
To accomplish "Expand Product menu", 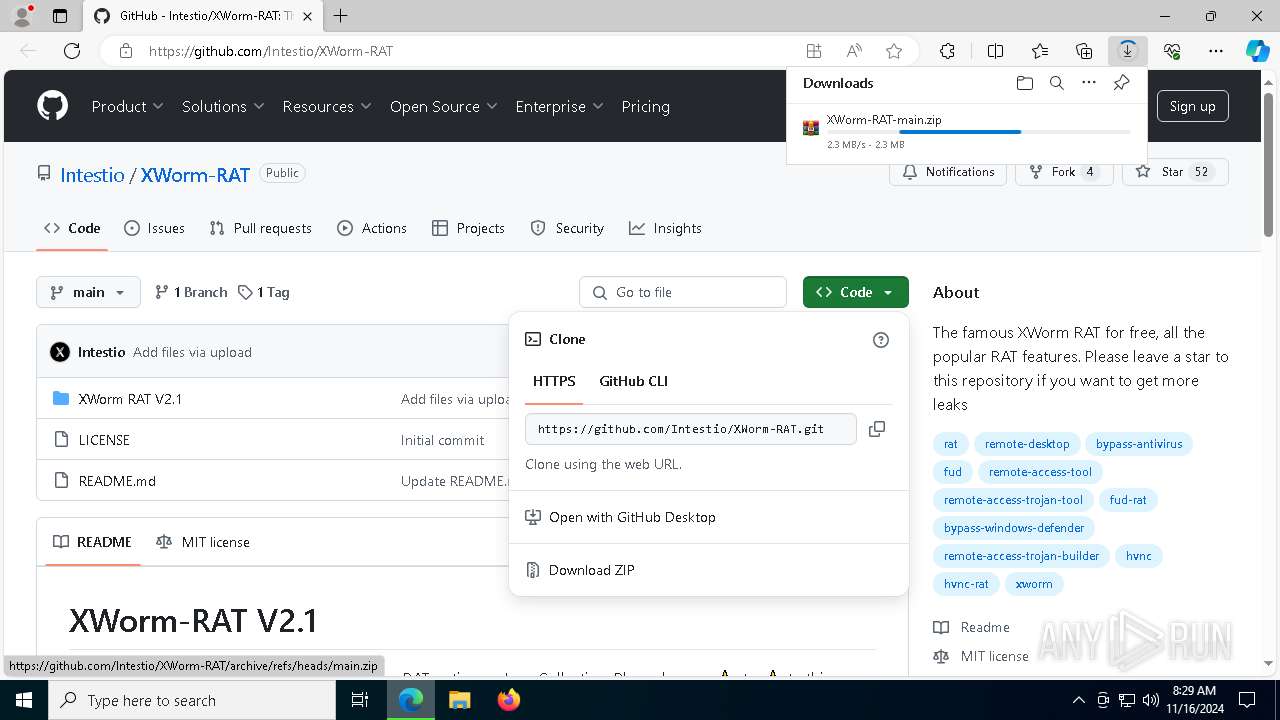I will (x=128, y=106).
